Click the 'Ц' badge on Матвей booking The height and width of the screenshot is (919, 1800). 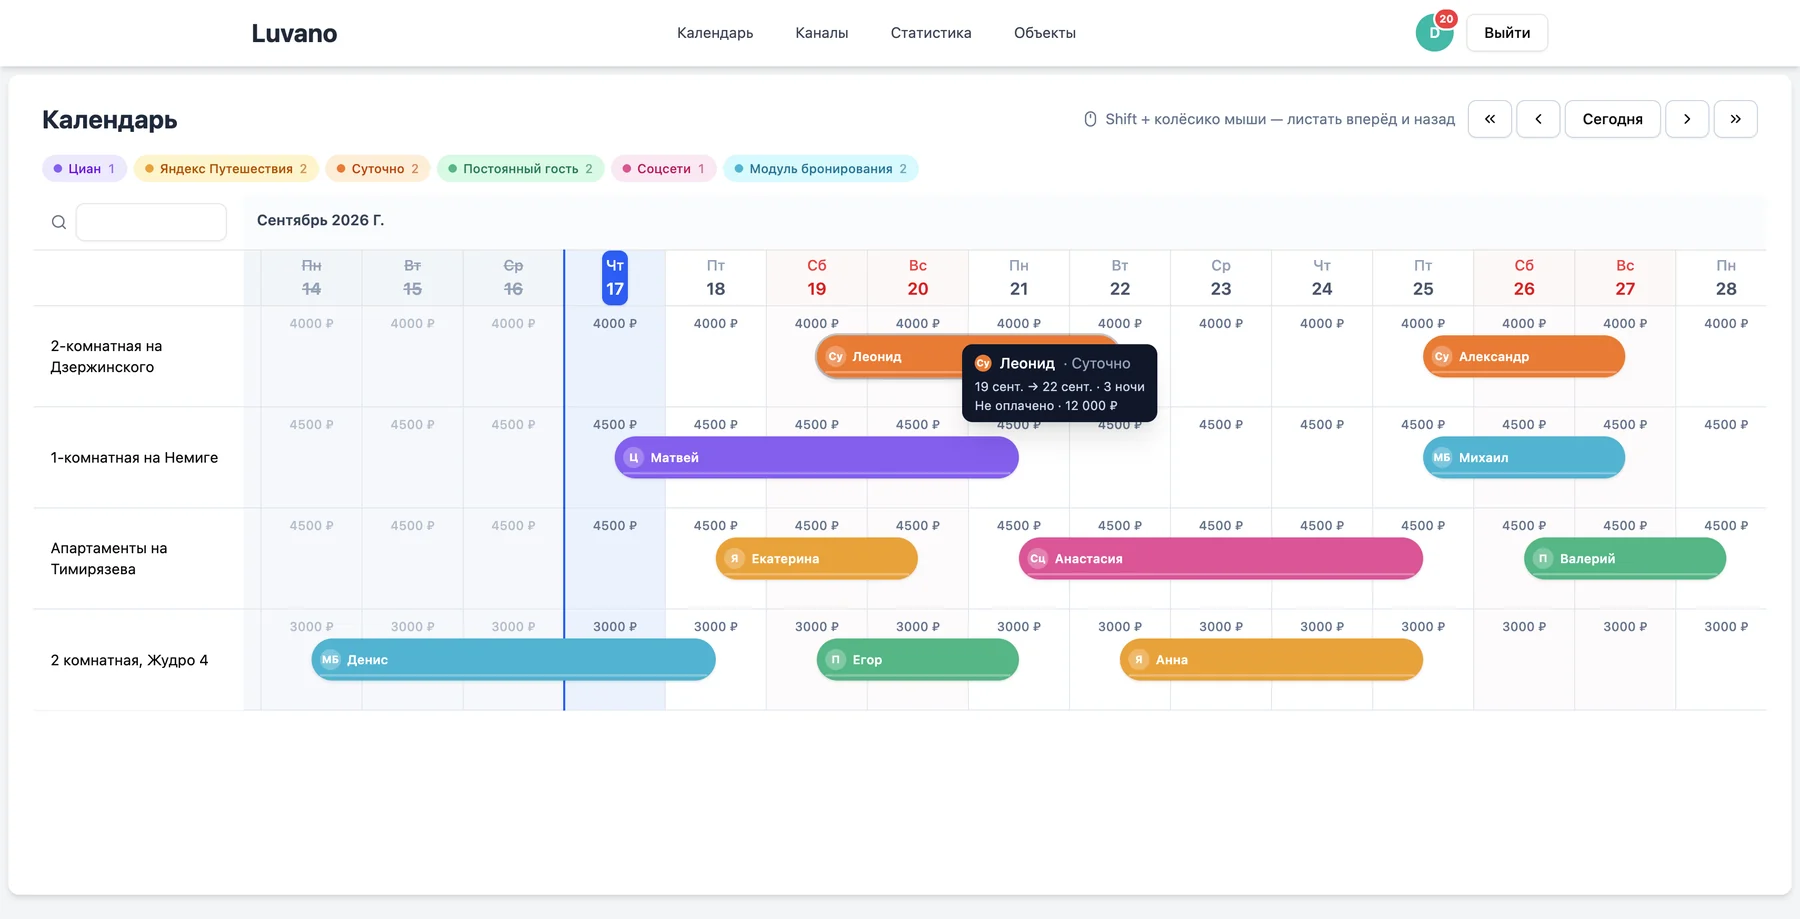pyautogui.click(x=633, y=458)
